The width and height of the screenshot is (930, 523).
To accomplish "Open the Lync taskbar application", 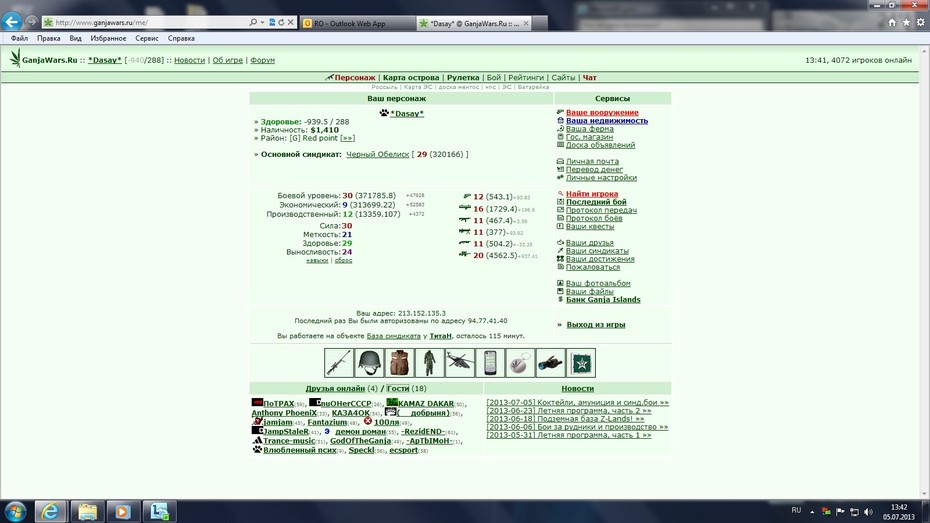I will (x=159, y=511).
